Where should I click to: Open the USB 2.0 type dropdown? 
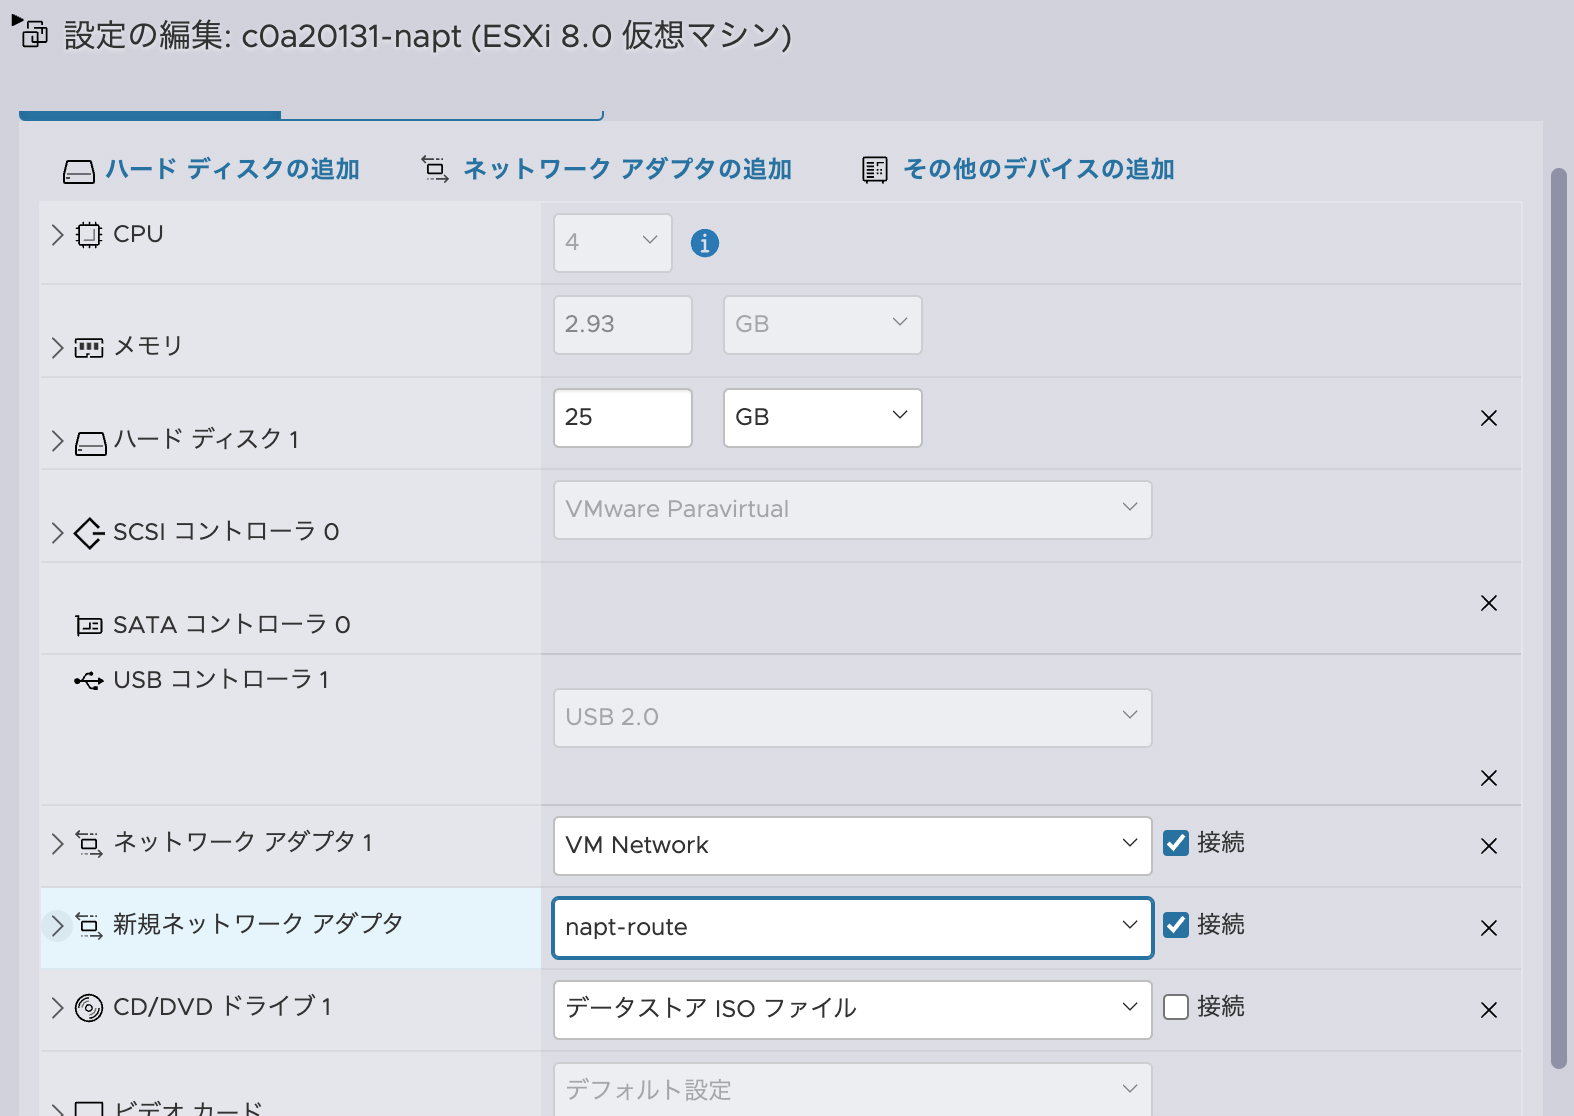(853, 718)
